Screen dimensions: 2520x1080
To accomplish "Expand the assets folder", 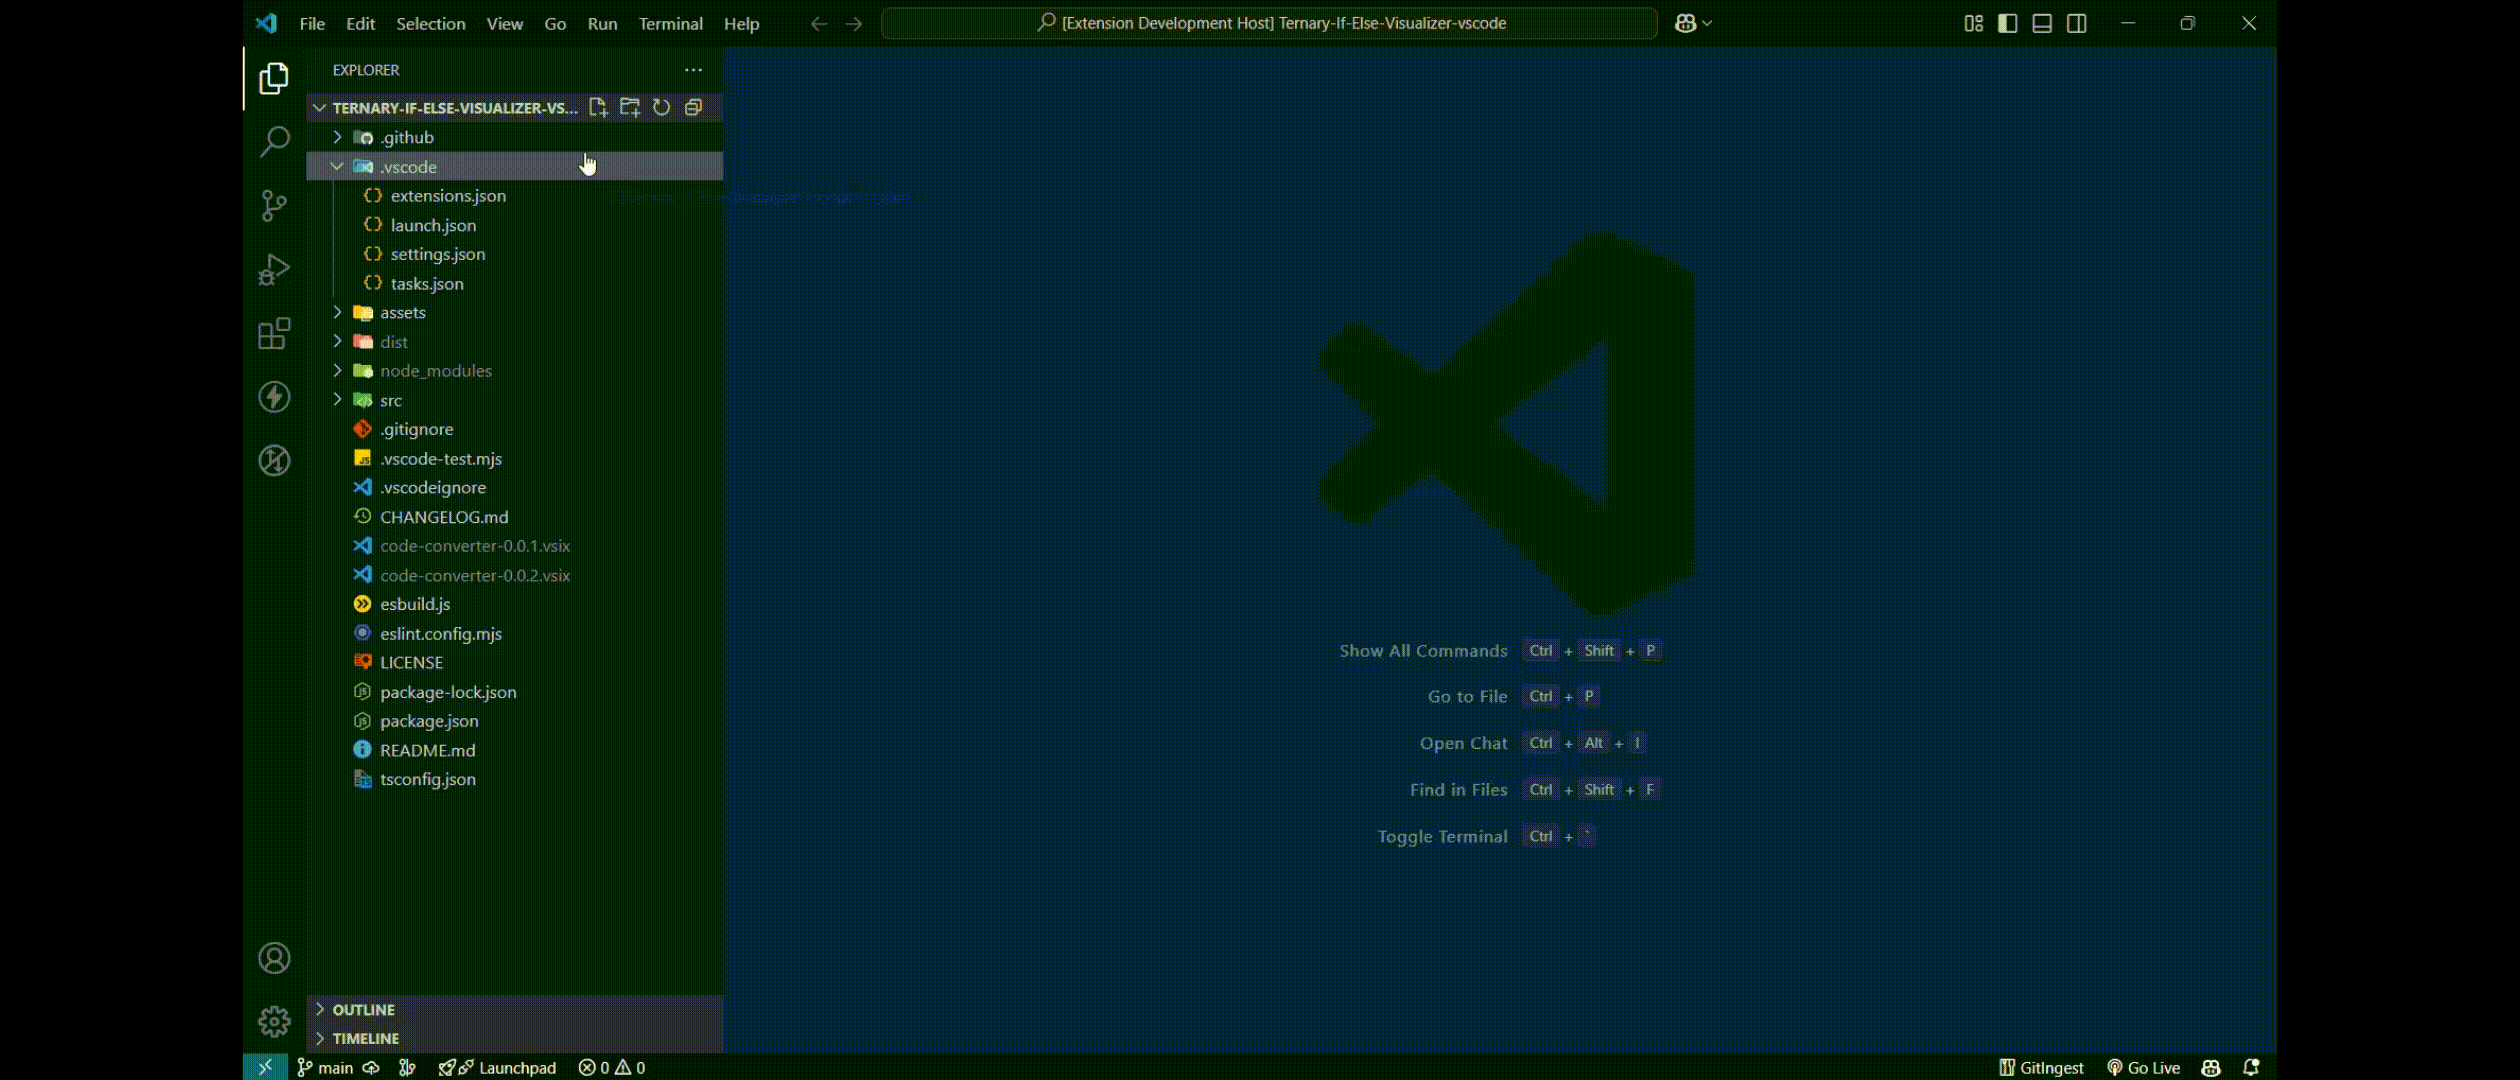I will [x=514, y=312].
